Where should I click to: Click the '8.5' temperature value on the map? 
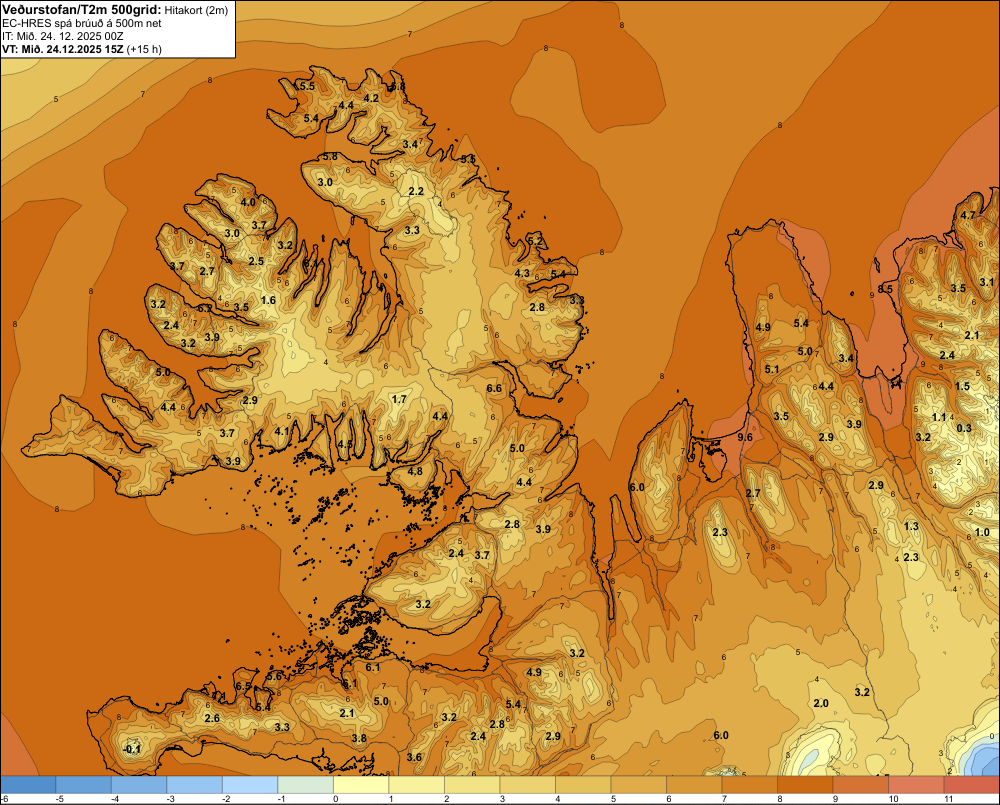click(885, 289)
